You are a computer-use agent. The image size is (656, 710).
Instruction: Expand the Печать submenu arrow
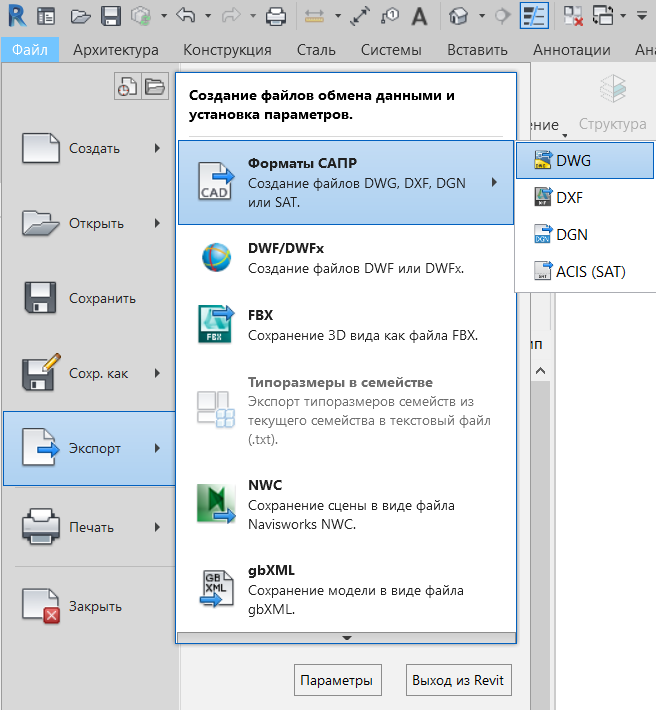tap(157, 527)
